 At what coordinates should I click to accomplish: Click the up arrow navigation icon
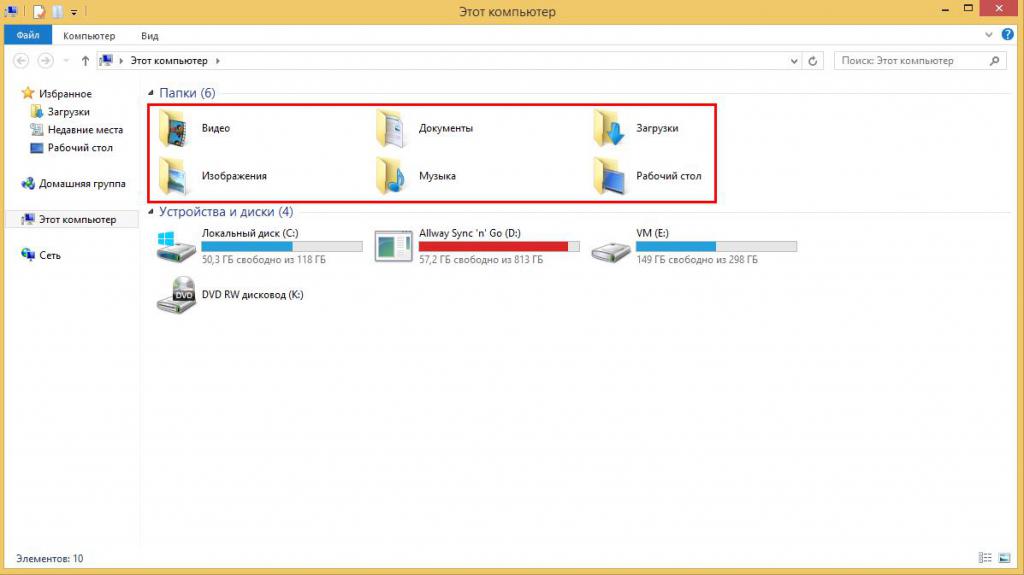[x=85, y=61]
